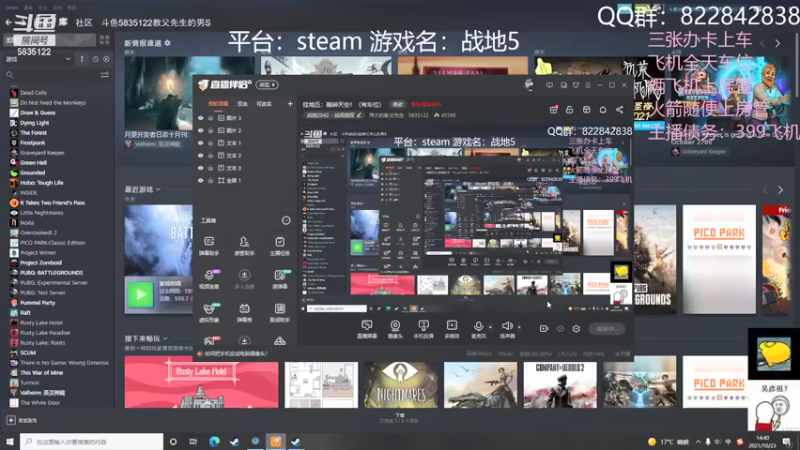Open the Windows Start menu
The image size is (800, 450).
(9, 442)
